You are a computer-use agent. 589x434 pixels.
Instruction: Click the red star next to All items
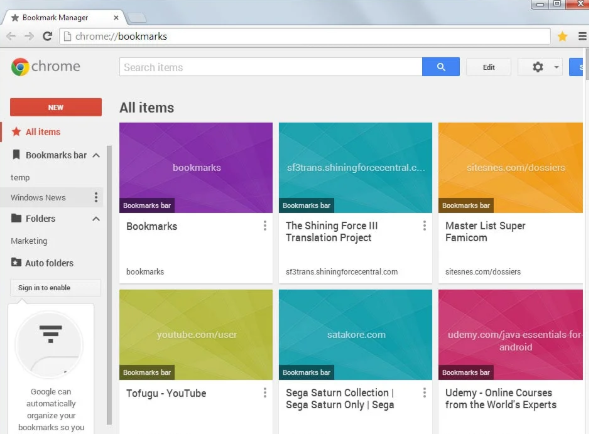pyautogui.click(x=16, y=132)
